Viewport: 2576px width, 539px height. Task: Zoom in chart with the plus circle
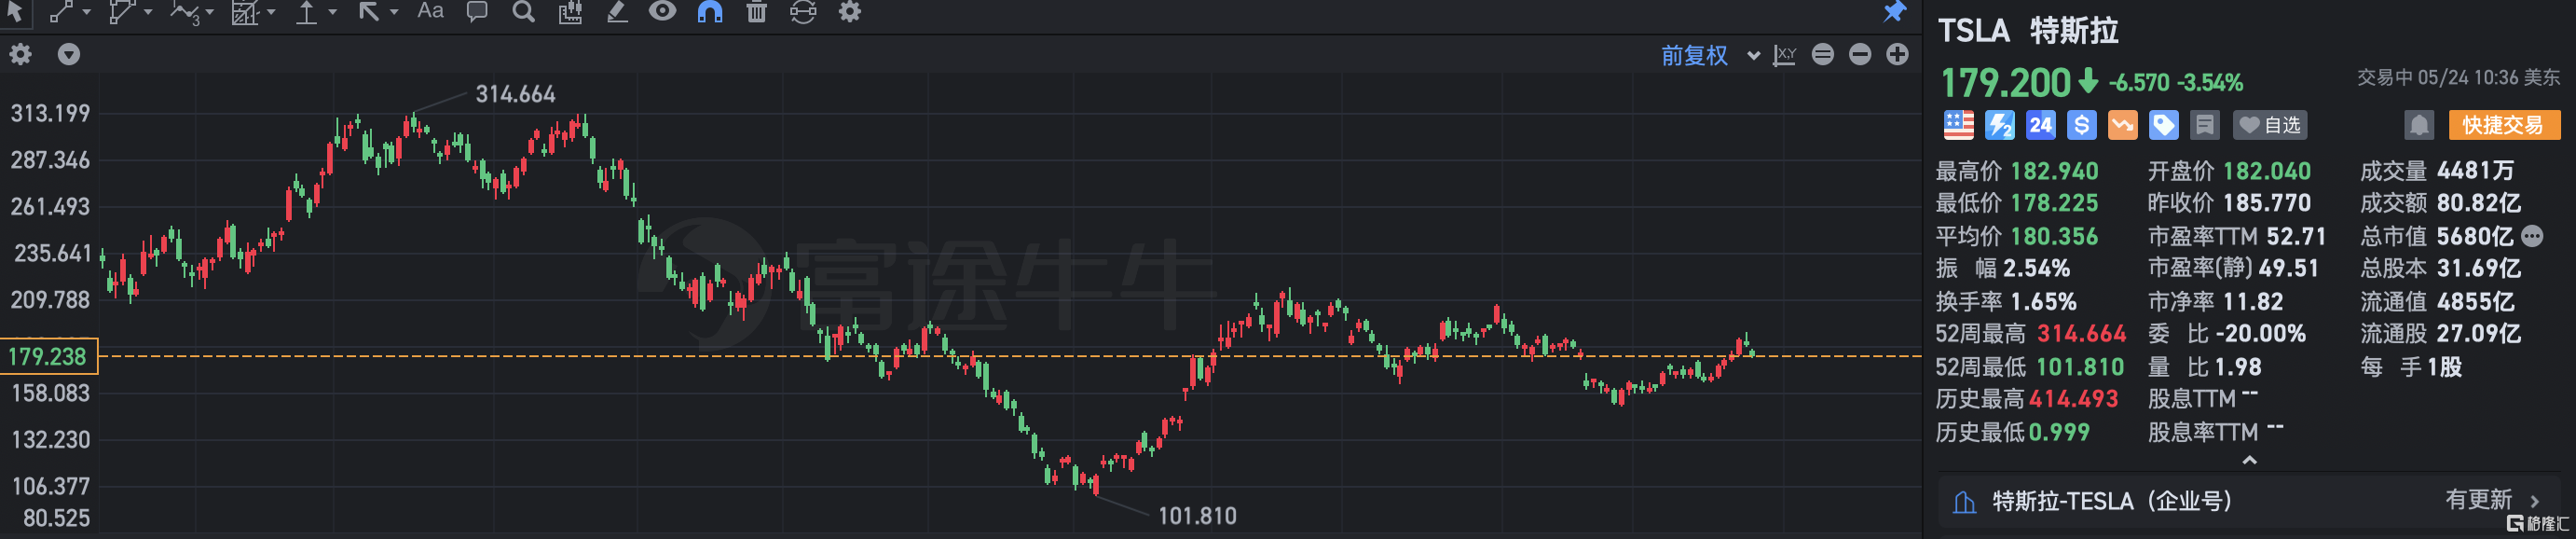[x=1897, y=54]
